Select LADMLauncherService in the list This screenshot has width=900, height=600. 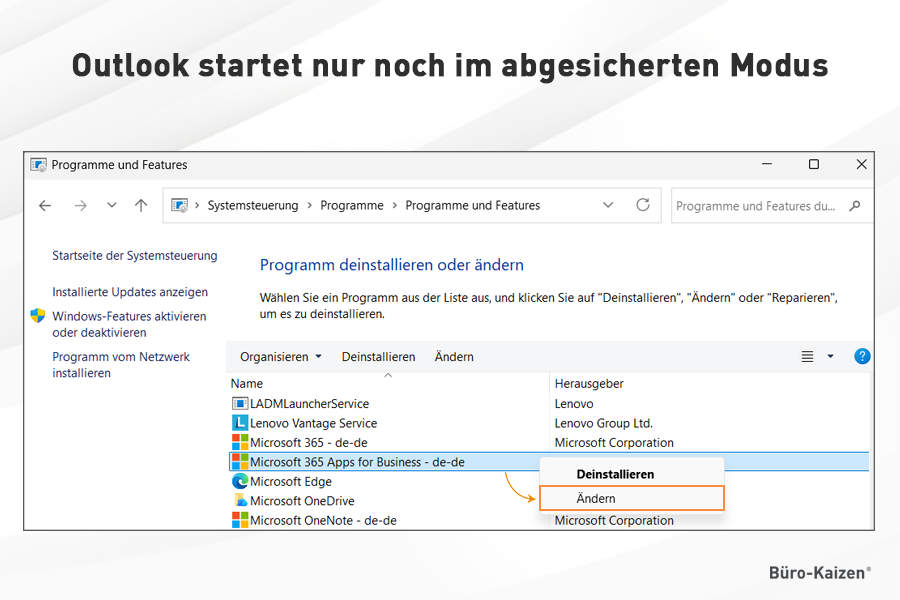pos(309,404)
